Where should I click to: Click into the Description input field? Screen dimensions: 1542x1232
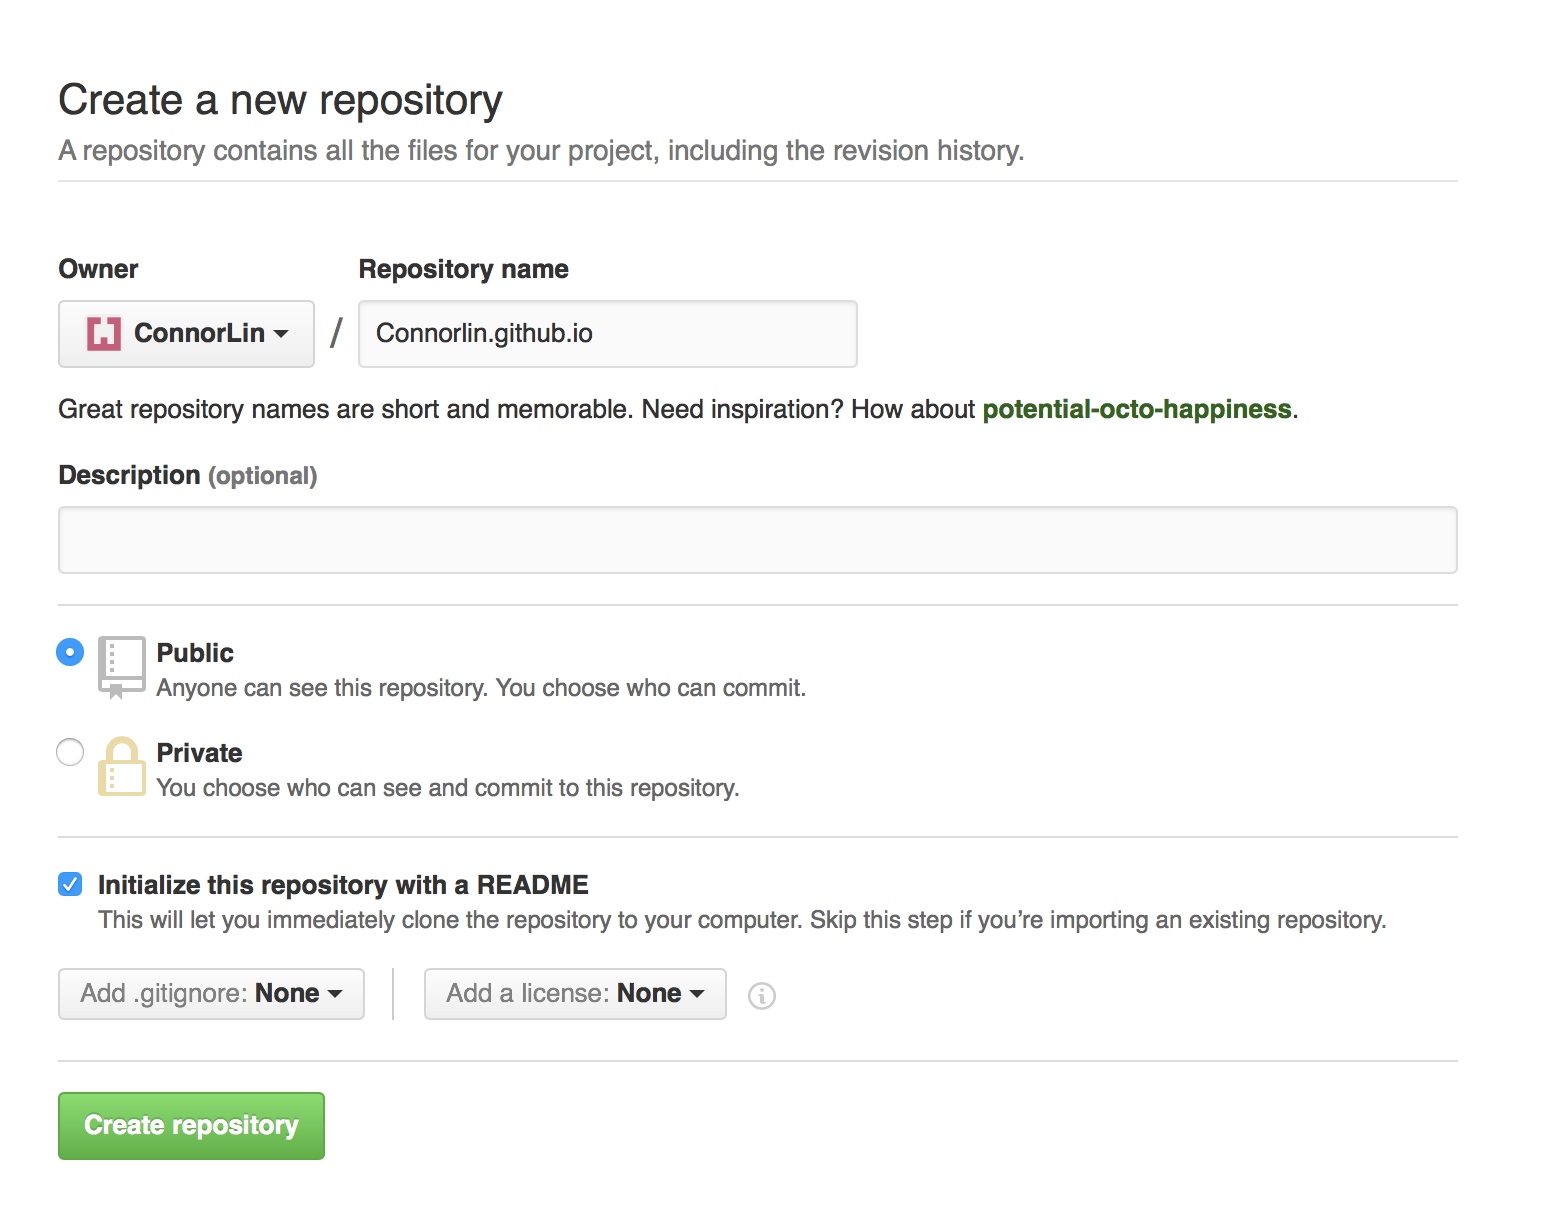[758, 540]
